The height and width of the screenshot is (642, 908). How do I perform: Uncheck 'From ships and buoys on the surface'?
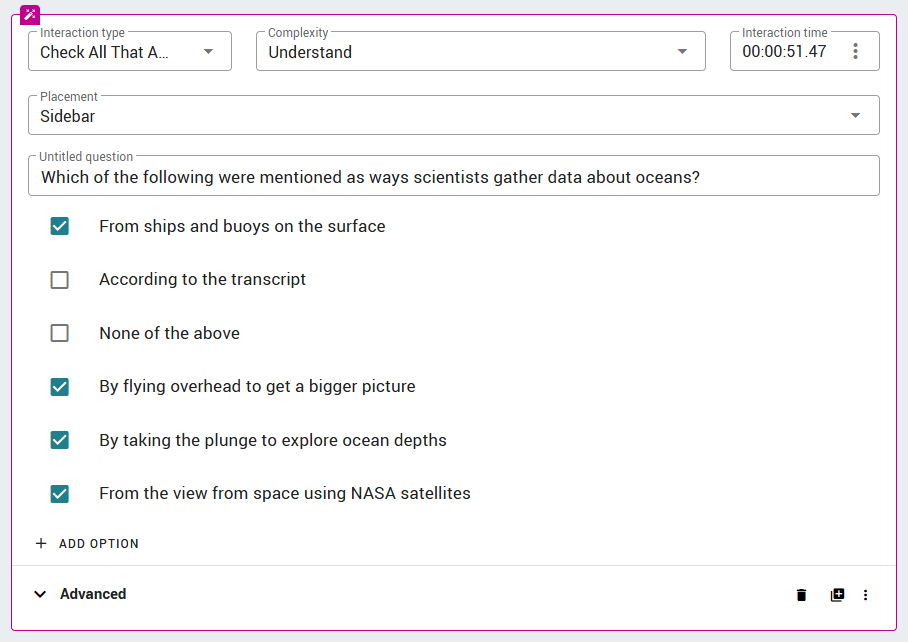60,226
